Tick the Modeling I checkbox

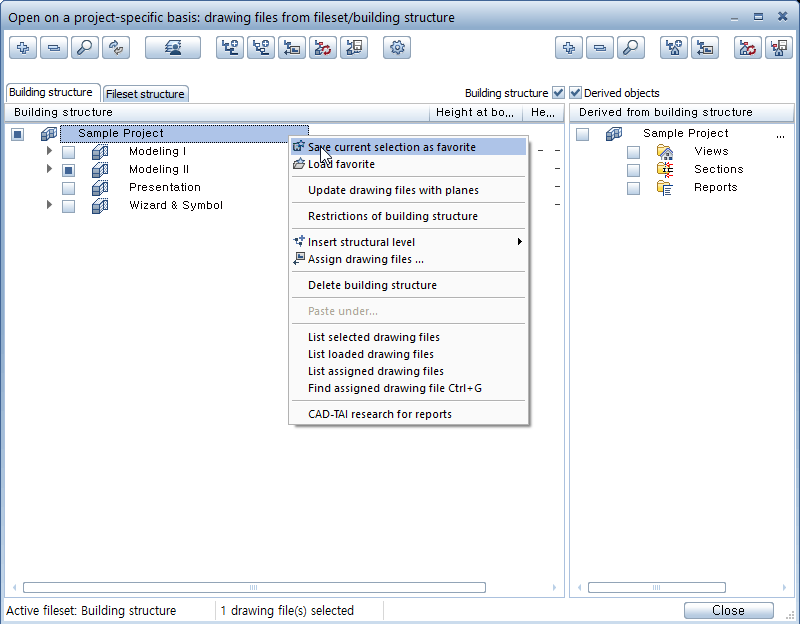point(69,152)
